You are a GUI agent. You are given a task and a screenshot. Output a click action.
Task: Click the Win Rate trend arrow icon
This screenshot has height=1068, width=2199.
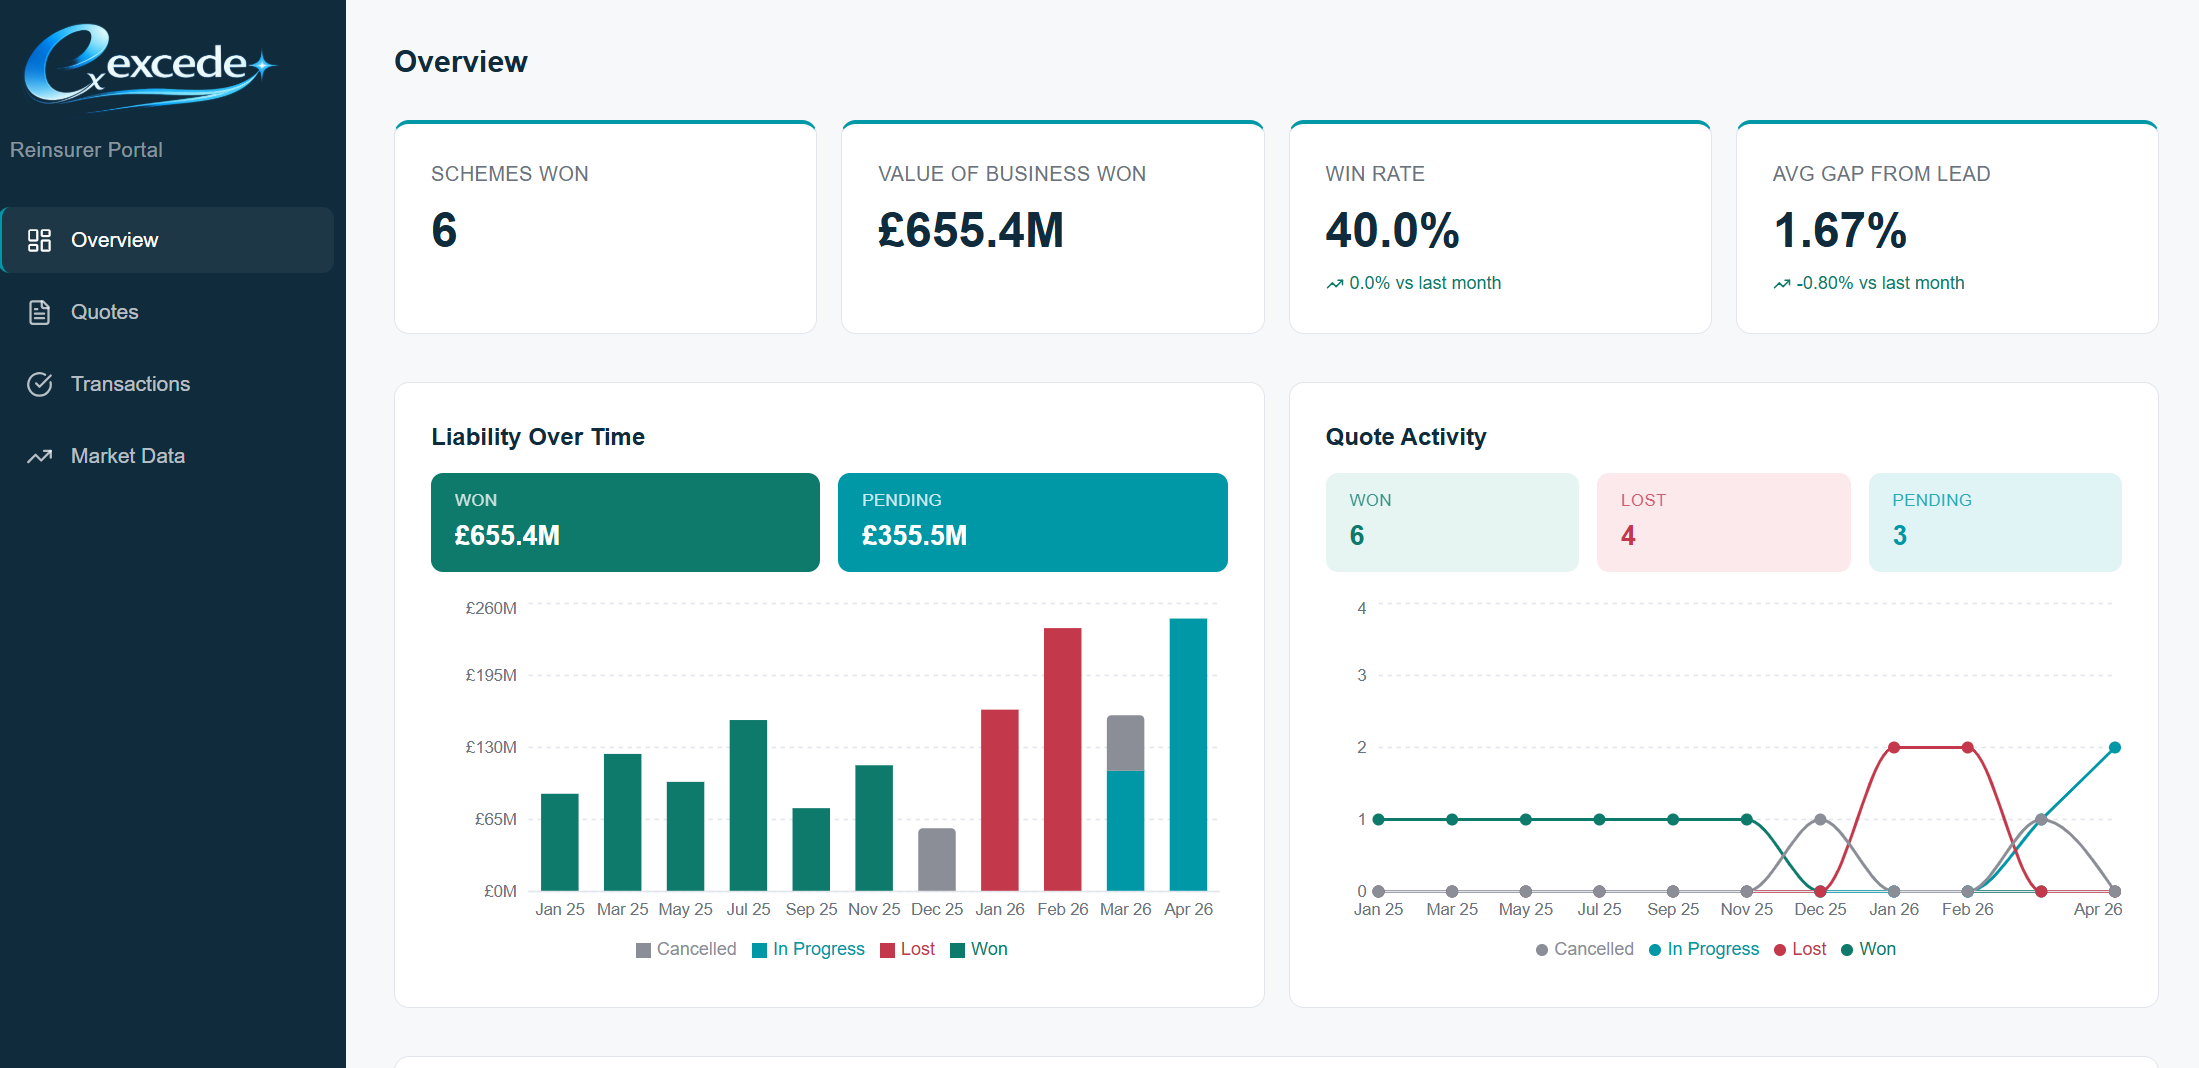pyautogui.click(x=1334, y=284)
